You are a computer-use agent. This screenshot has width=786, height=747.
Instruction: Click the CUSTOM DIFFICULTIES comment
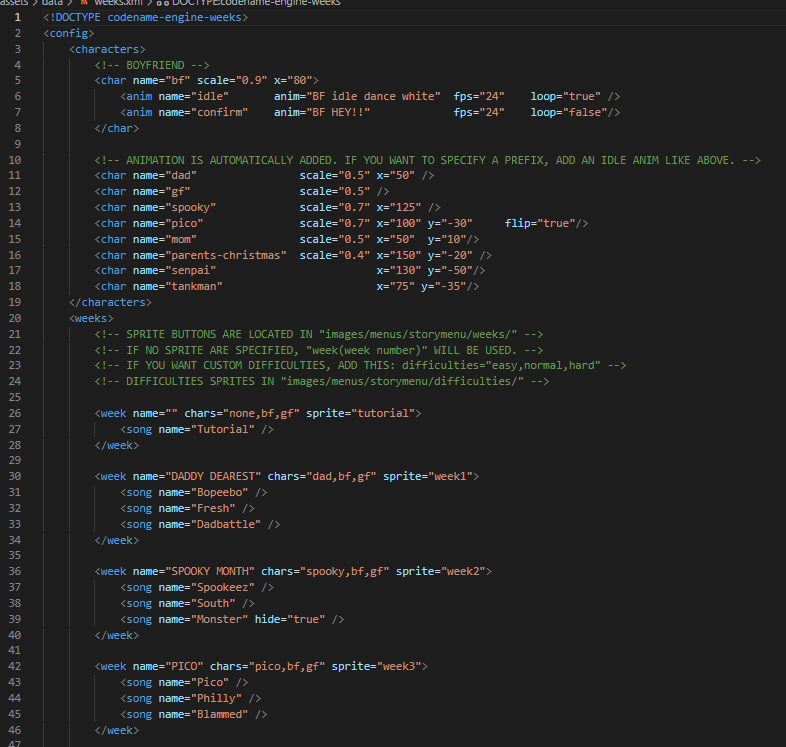point(360,365)
